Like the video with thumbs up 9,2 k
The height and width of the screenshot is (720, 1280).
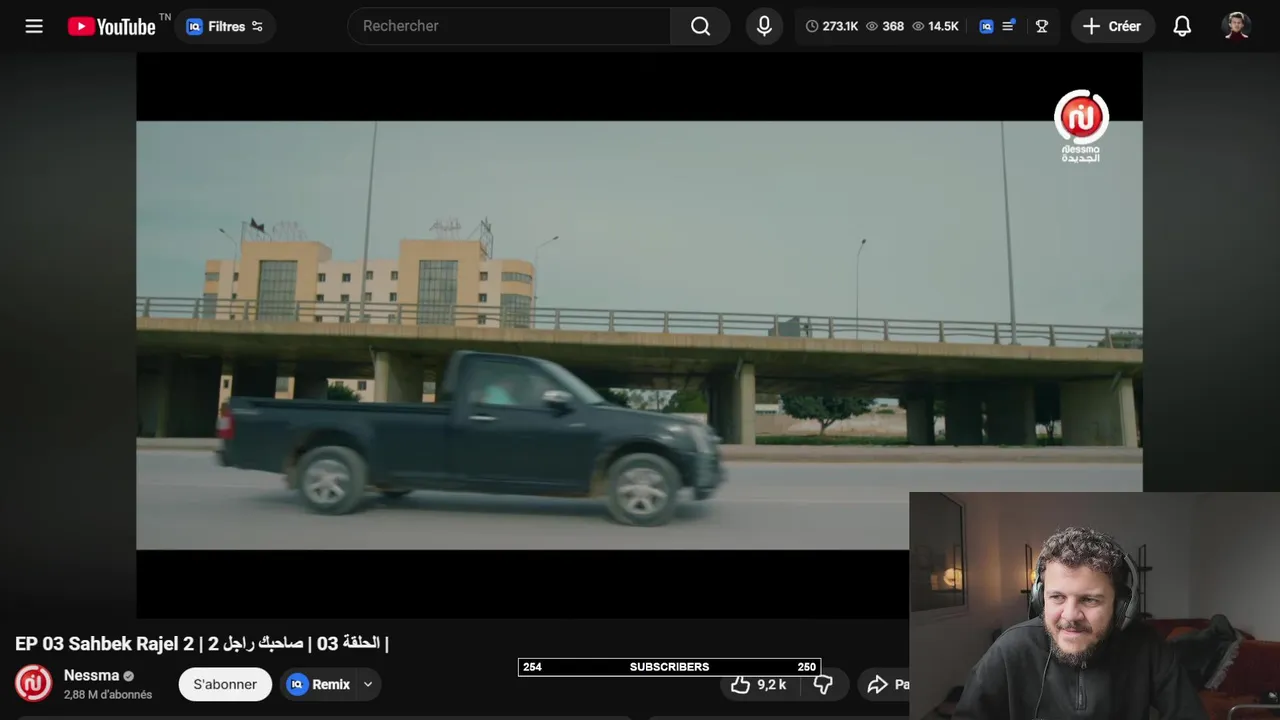[760, 684]
